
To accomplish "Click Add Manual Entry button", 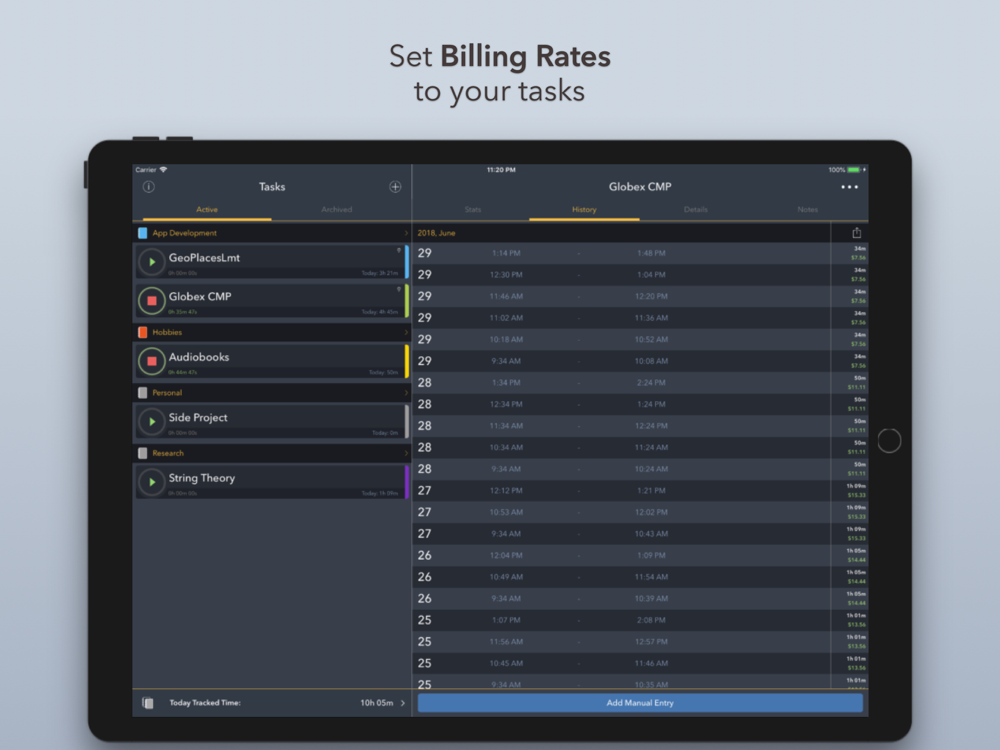I will click(x=640, y=703).
